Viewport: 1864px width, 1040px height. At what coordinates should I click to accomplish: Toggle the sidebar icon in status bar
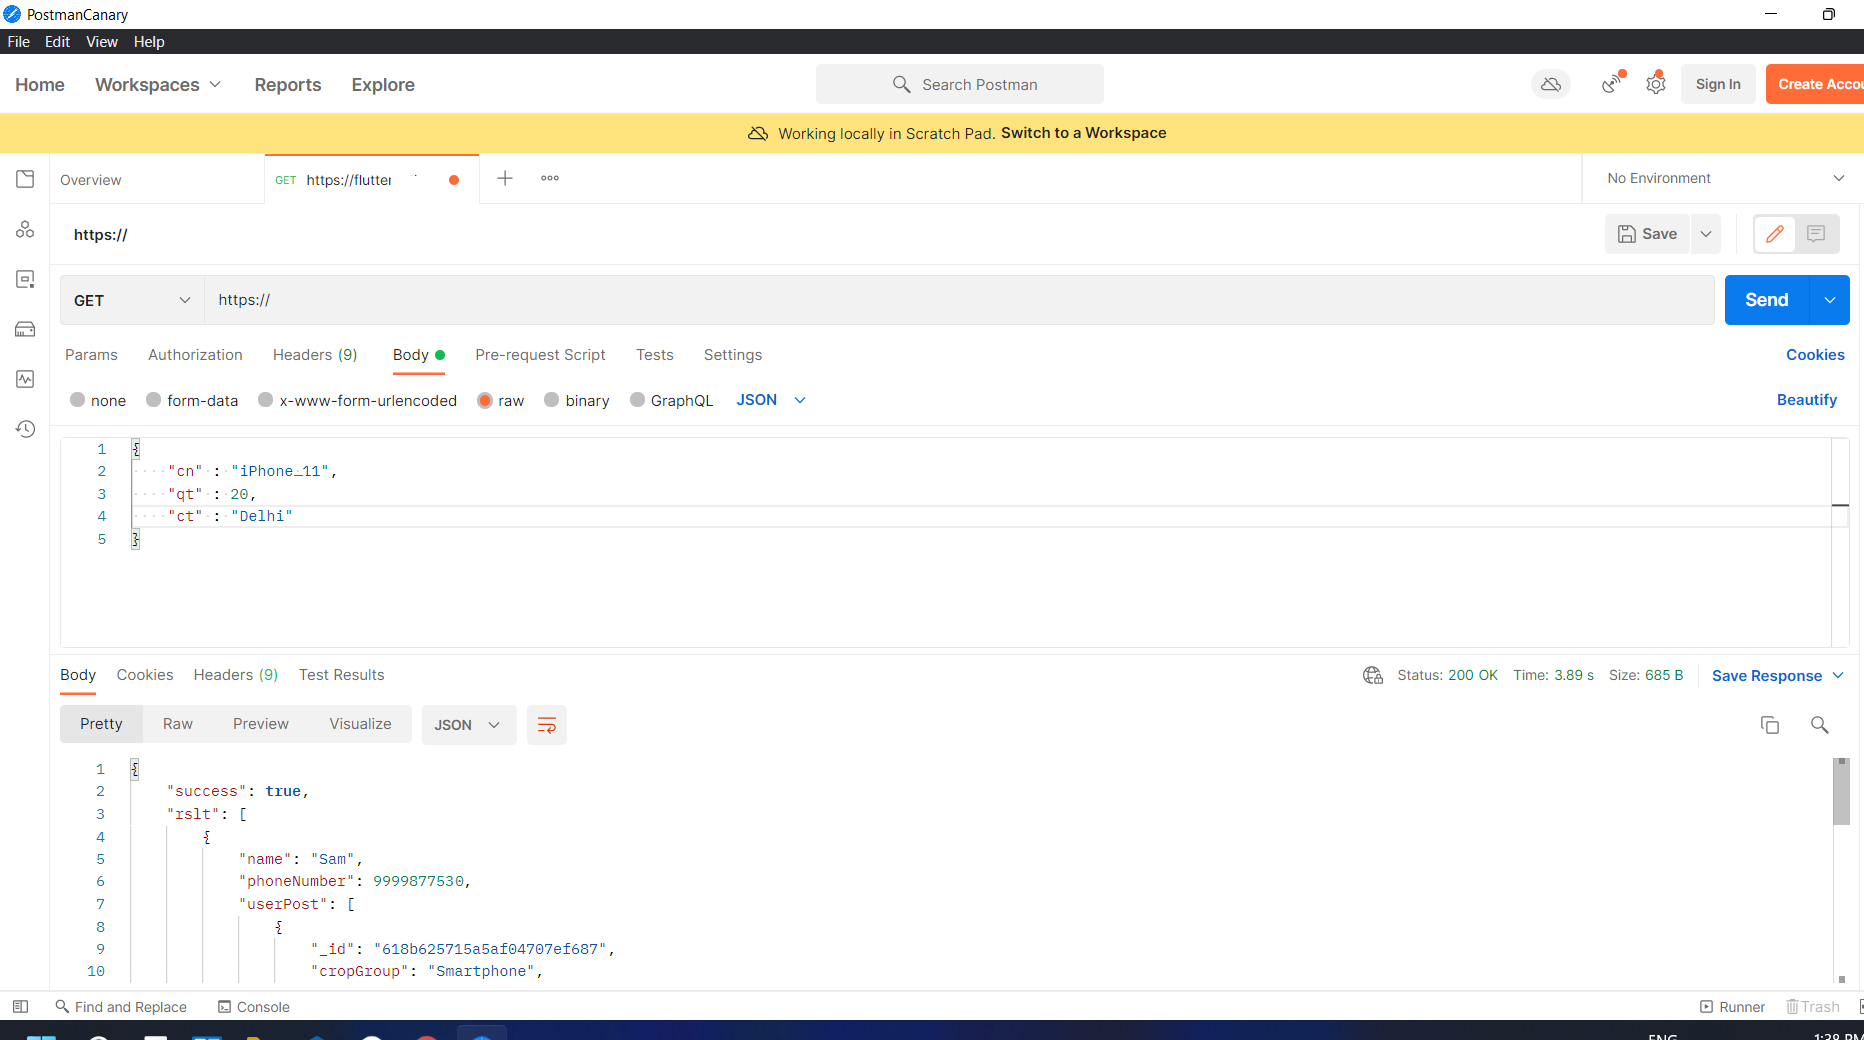click(x=20, y=1007)
